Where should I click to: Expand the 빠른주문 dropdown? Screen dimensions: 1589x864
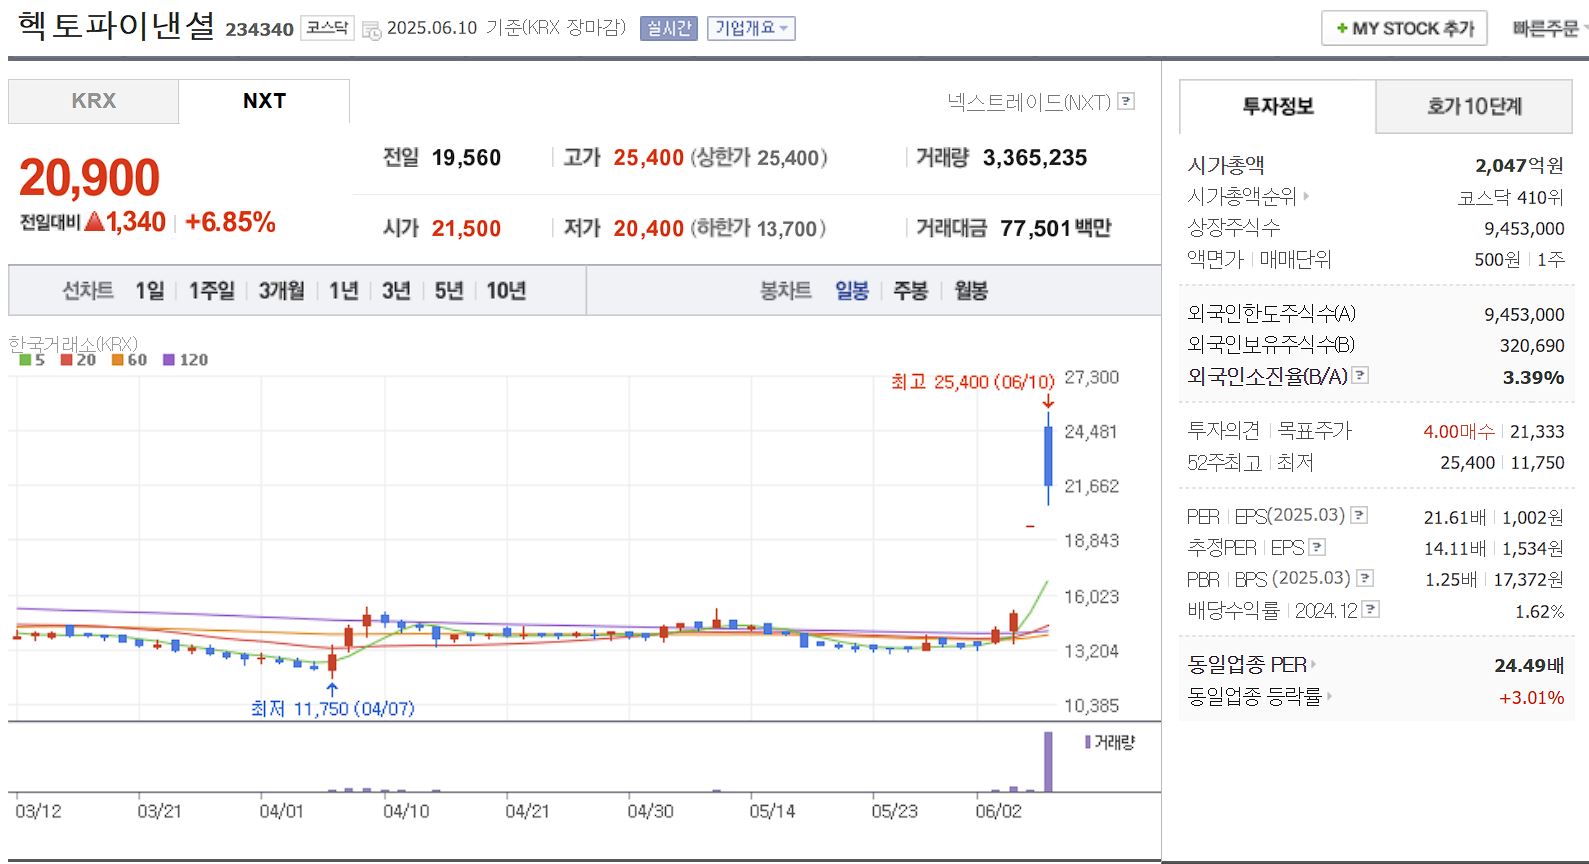pos(1549,29)
